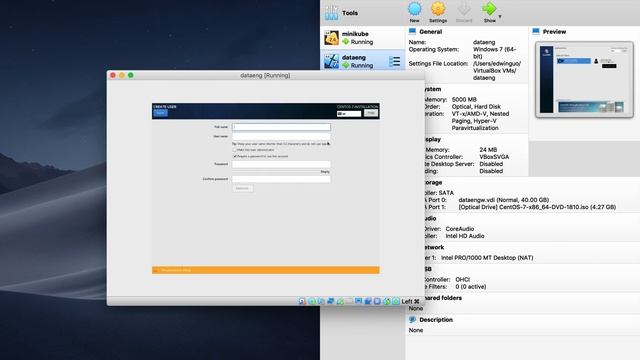Open the dataeng VM list menu icon

click(x=394, y=61)
